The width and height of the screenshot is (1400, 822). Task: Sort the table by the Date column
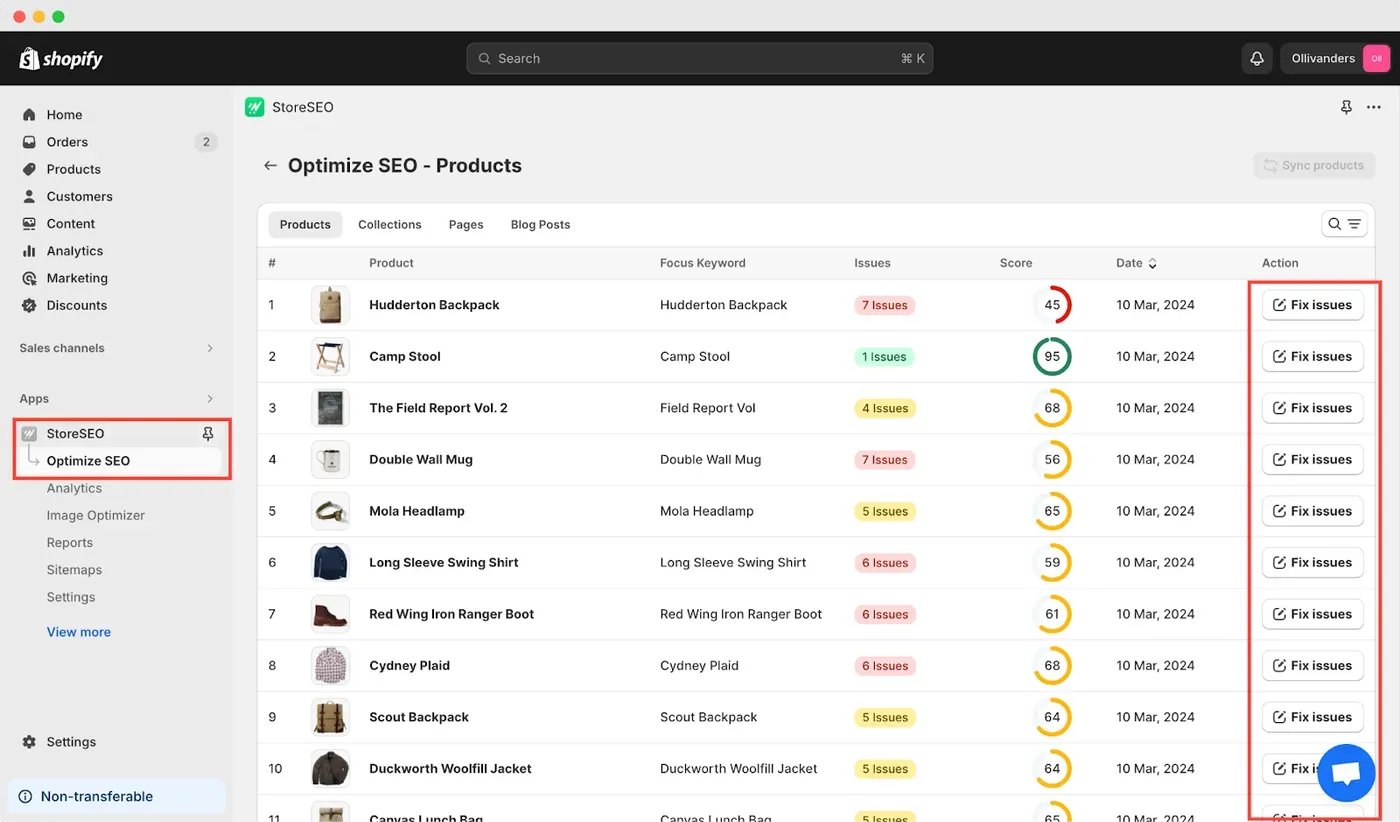click(x=1137, y=263)
